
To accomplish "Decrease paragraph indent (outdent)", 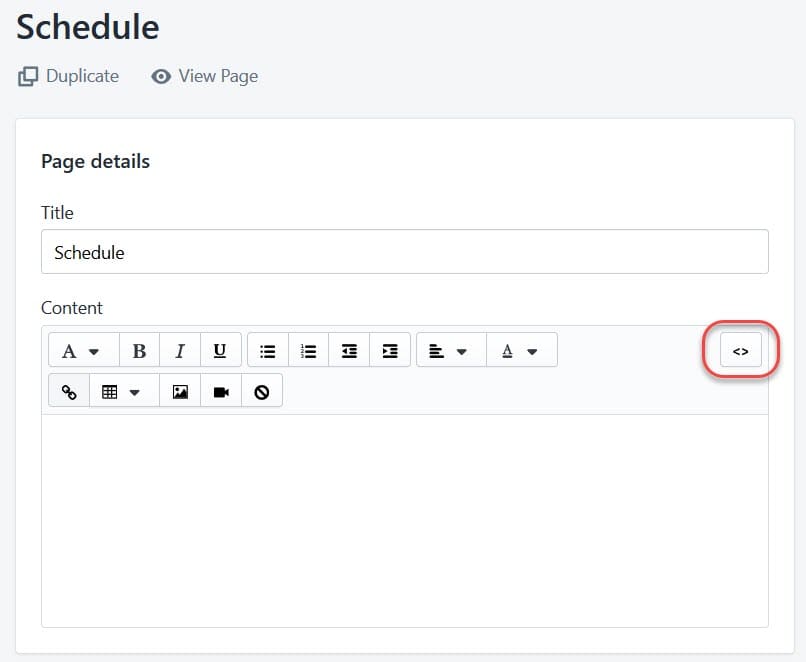I will pyautogui.click(x=349, y=351).
